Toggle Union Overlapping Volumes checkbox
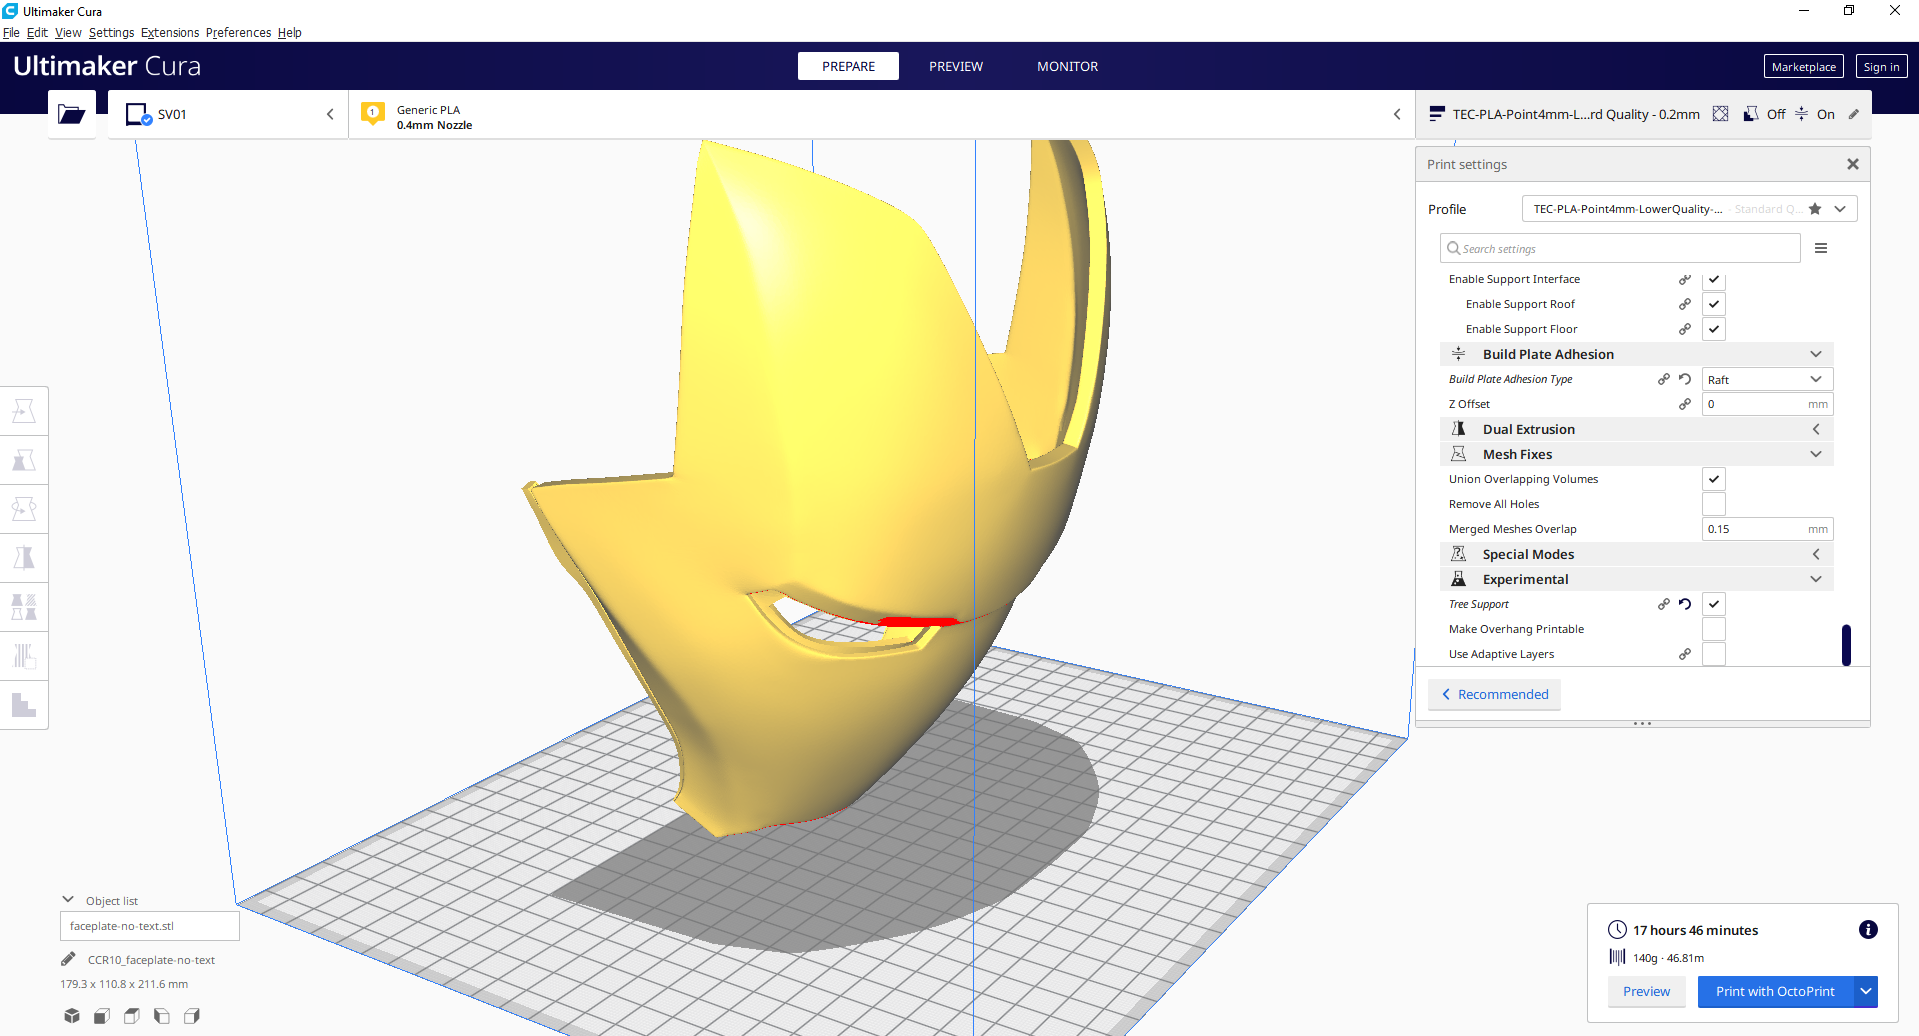Viewport: 1919px width, 1036px height. pyautogui.click(x=1714, y=479)
